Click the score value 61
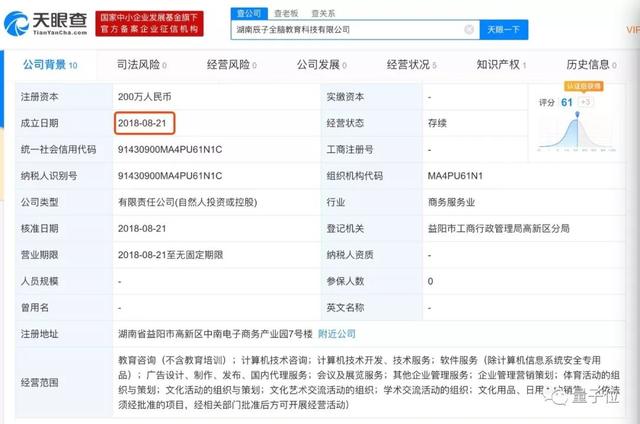The image size is (640, 424). point(567,102)
